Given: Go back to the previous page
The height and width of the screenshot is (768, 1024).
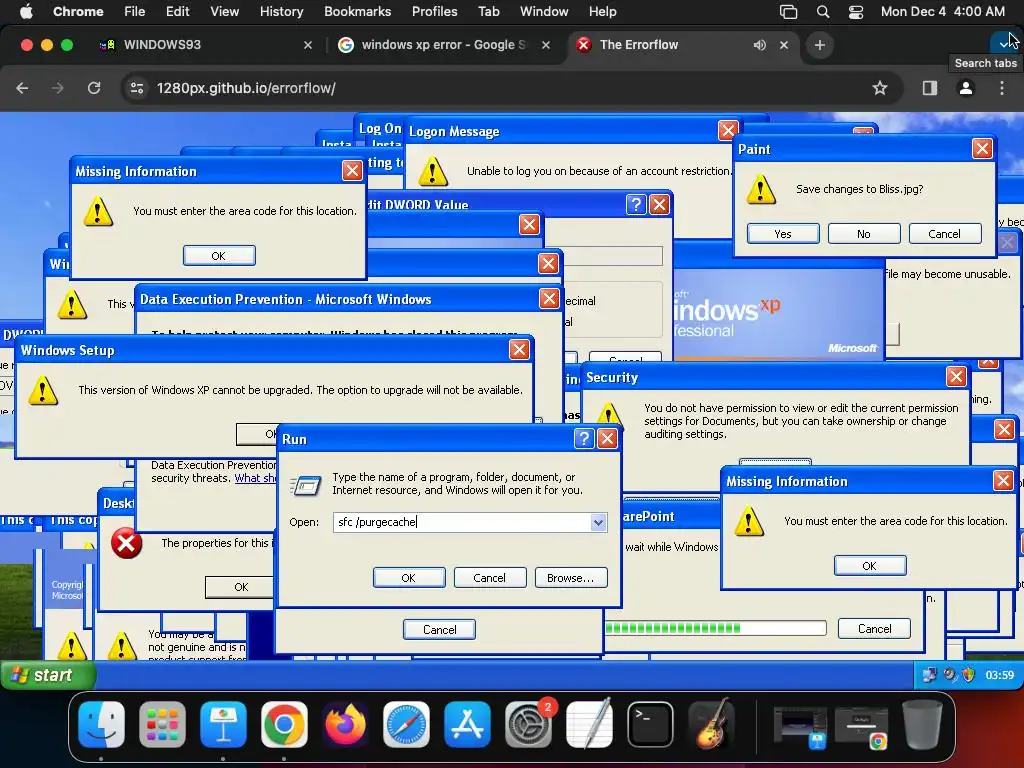Looking at the screenshot, I should point(22,88).
